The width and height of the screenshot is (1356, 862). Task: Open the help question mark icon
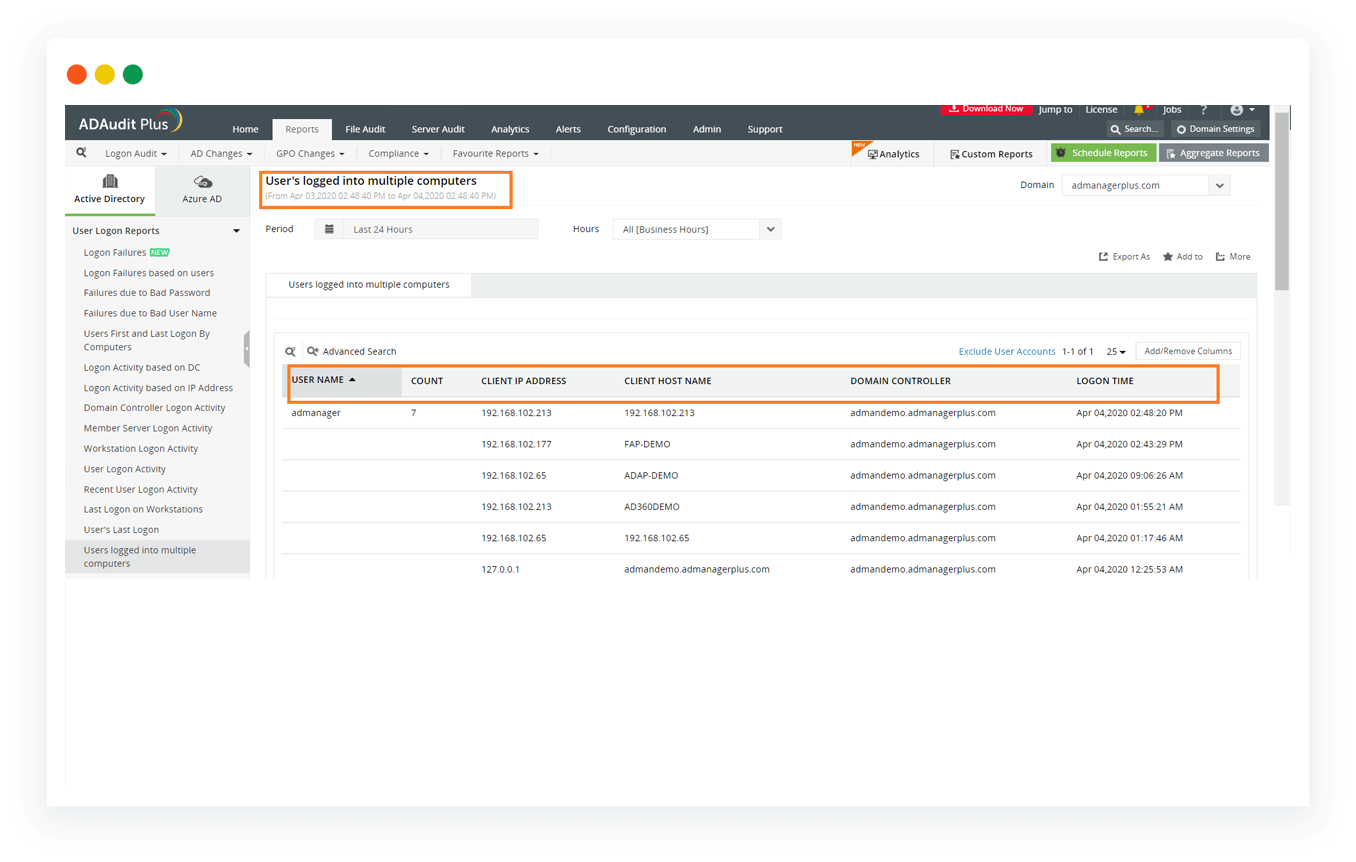(1203, 109)
